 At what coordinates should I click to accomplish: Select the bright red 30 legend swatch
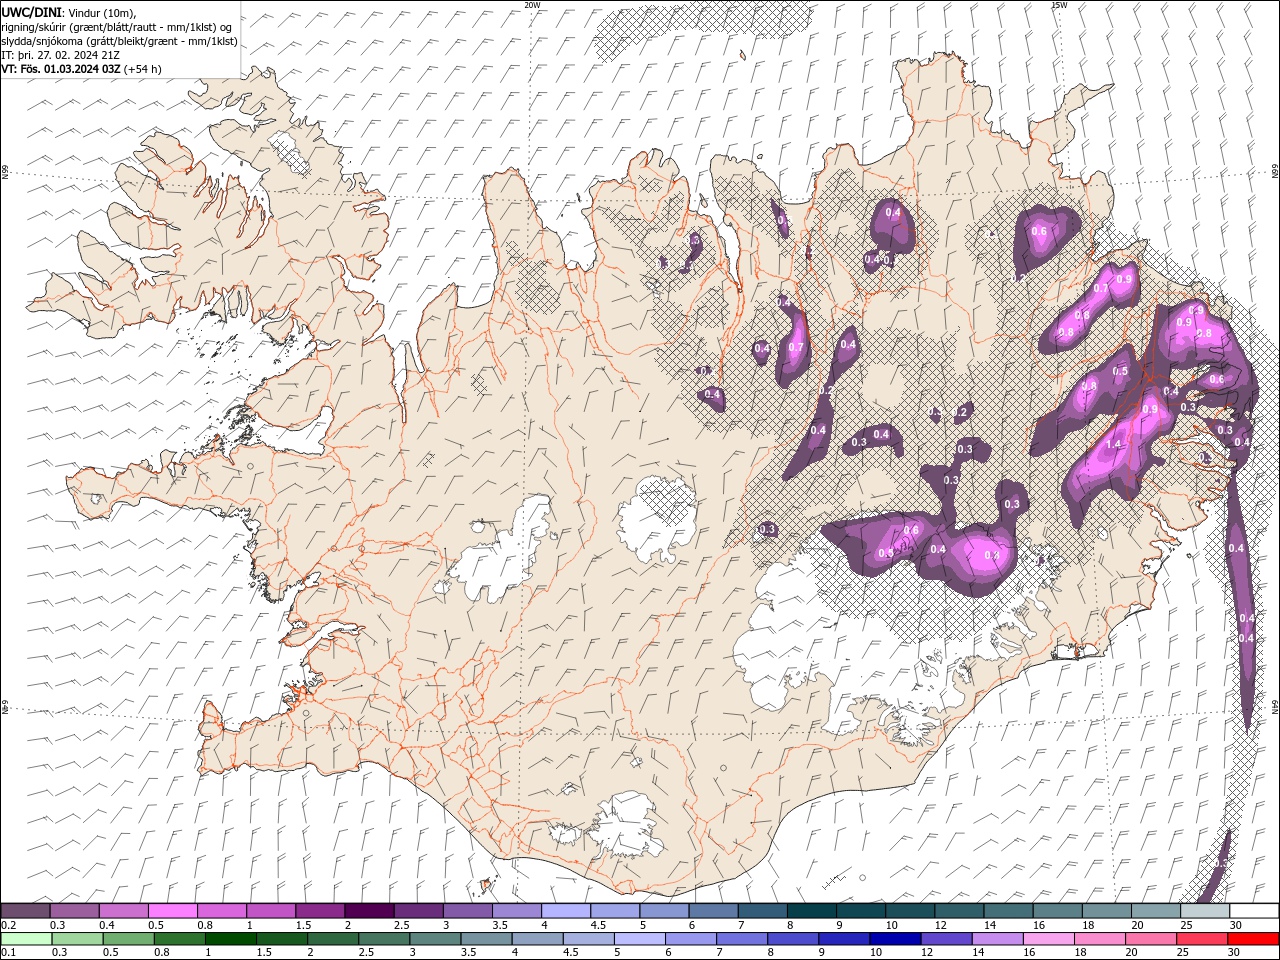pos(1253,939)
